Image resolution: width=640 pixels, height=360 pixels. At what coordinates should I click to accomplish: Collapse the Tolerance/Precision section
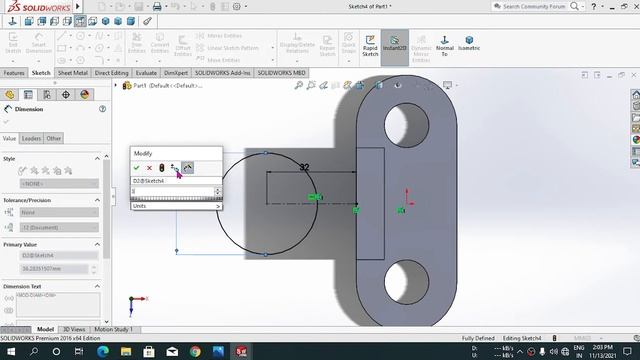[97, 200]
